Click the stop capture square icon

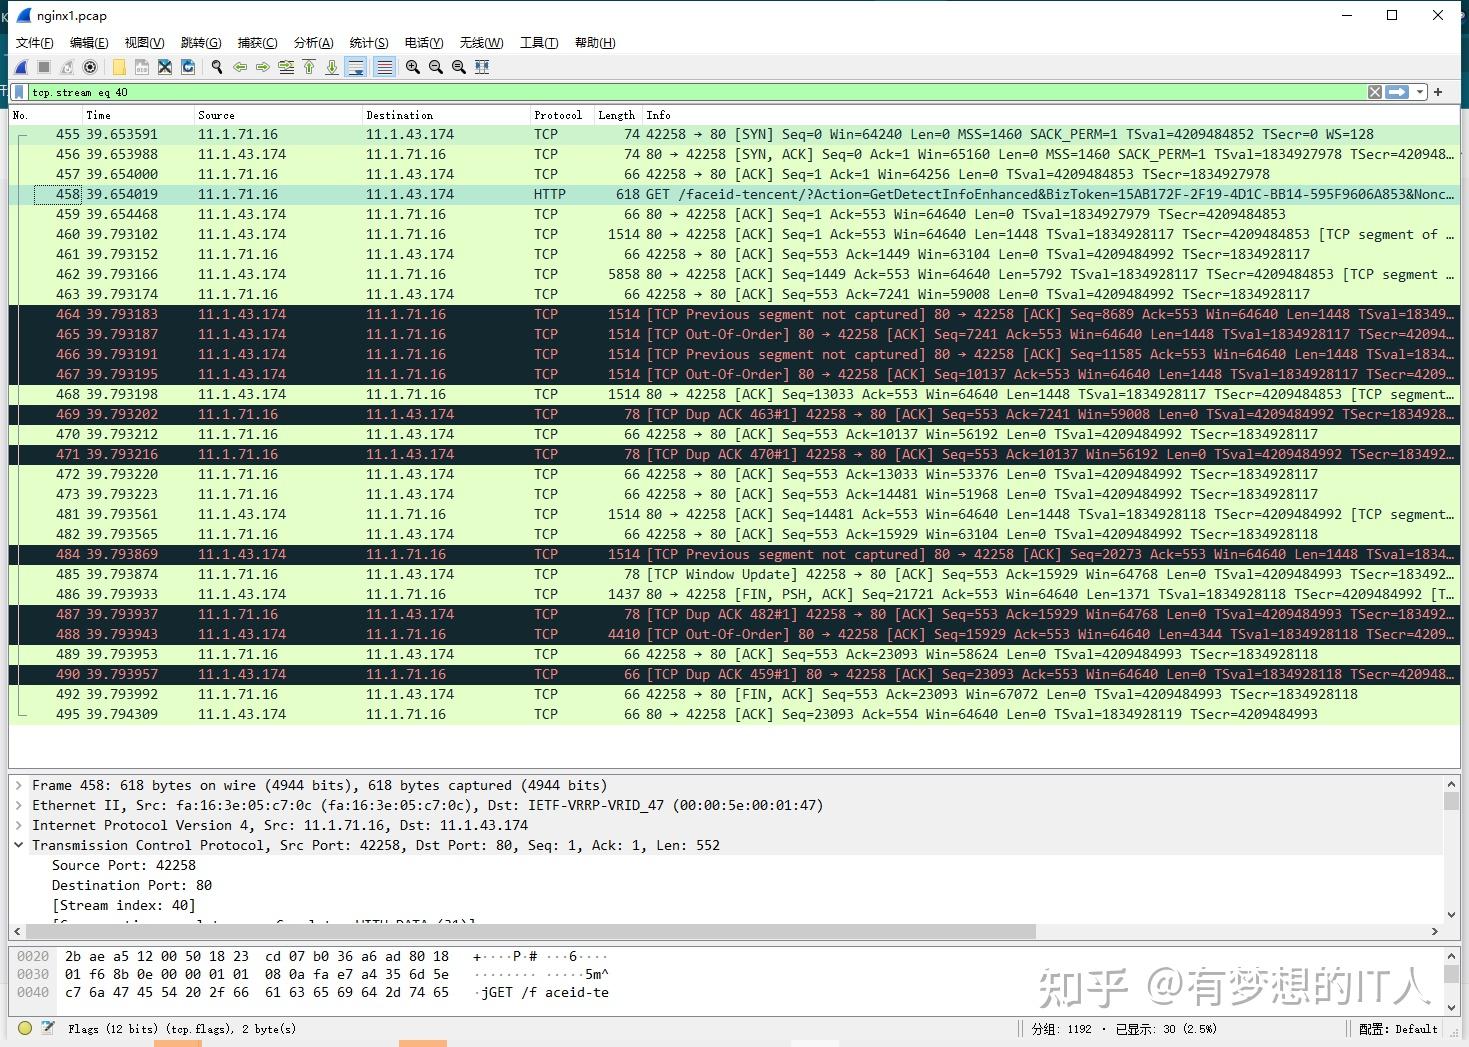(44, 67)
